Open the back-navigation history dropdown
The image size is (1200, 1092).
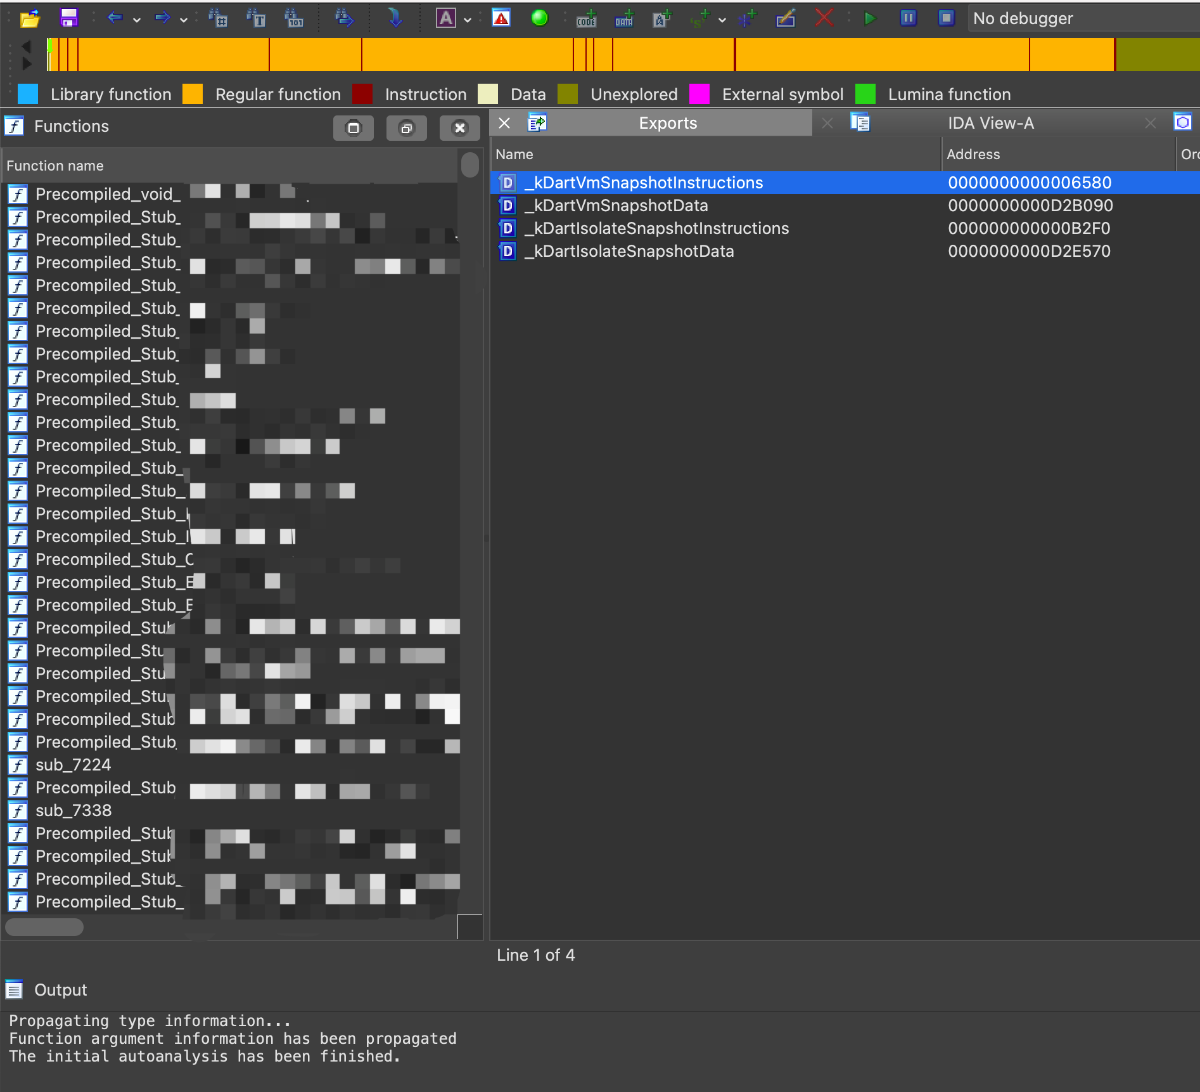[x=136, y=19]
